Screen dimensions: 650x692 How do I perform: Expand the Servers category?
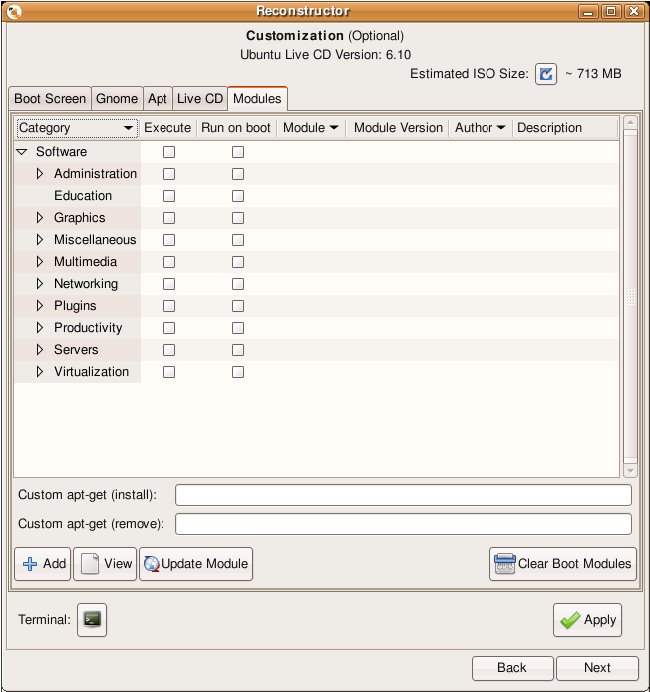click(40, 350)
